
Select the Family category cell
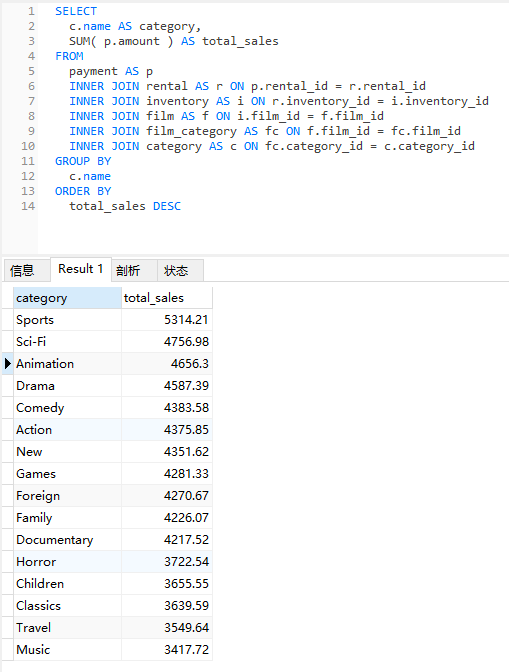tap(67, 518)
